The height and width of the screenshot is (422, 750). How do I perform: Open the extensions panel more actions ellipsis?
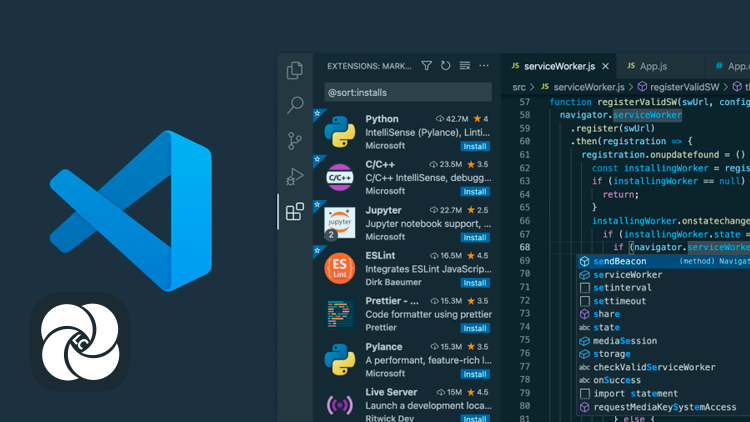click(x=484, y=66)
